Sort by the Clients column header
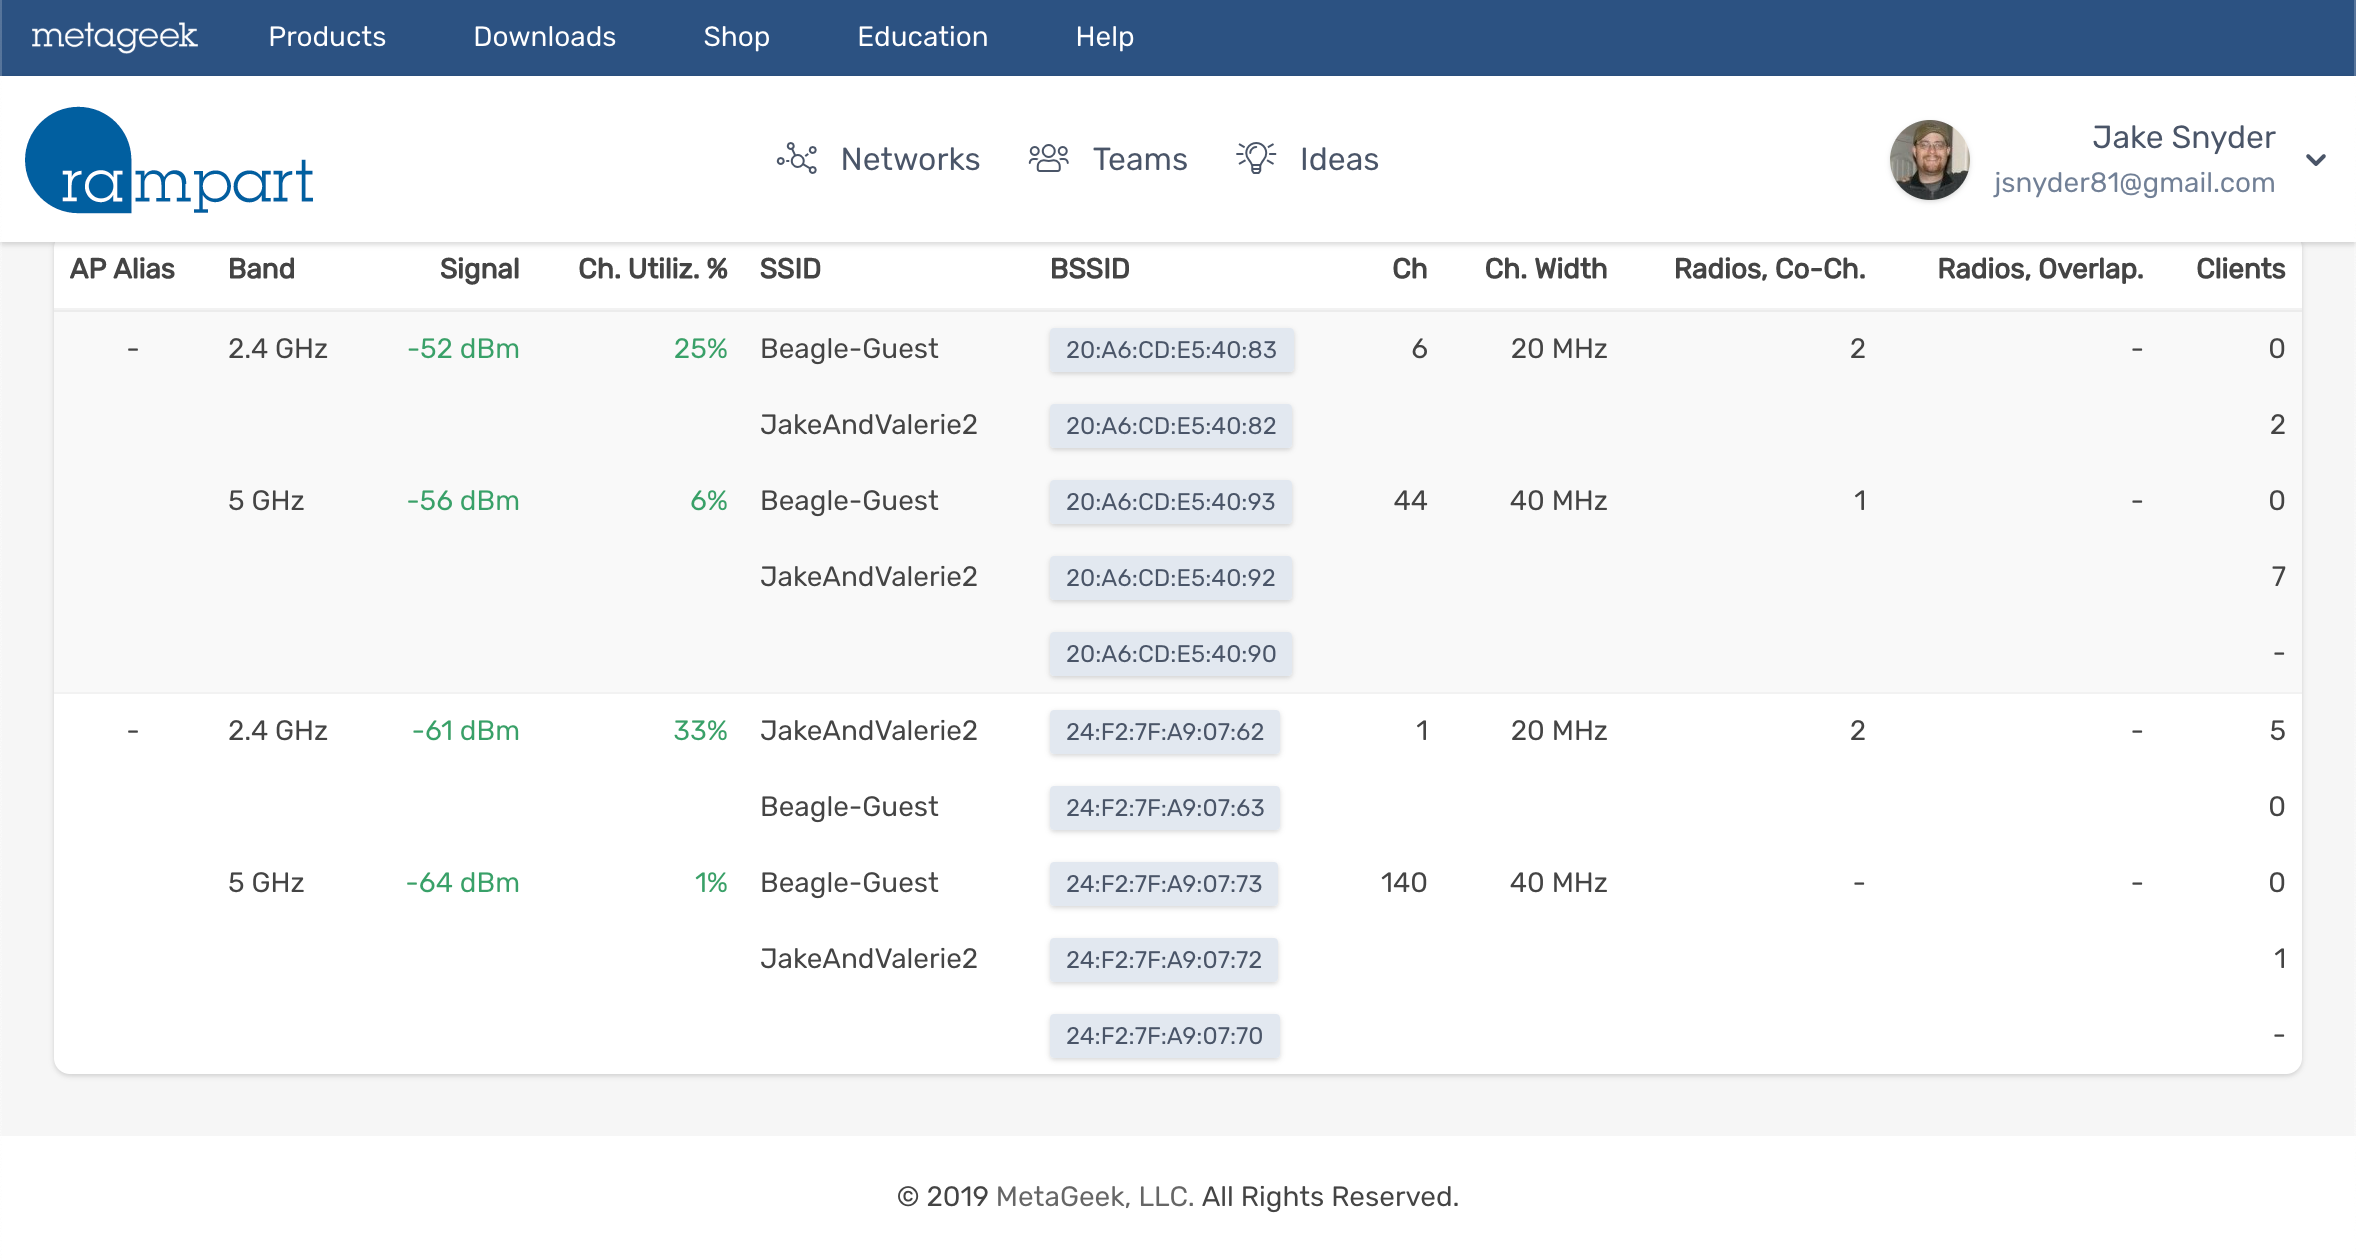 2240,269
